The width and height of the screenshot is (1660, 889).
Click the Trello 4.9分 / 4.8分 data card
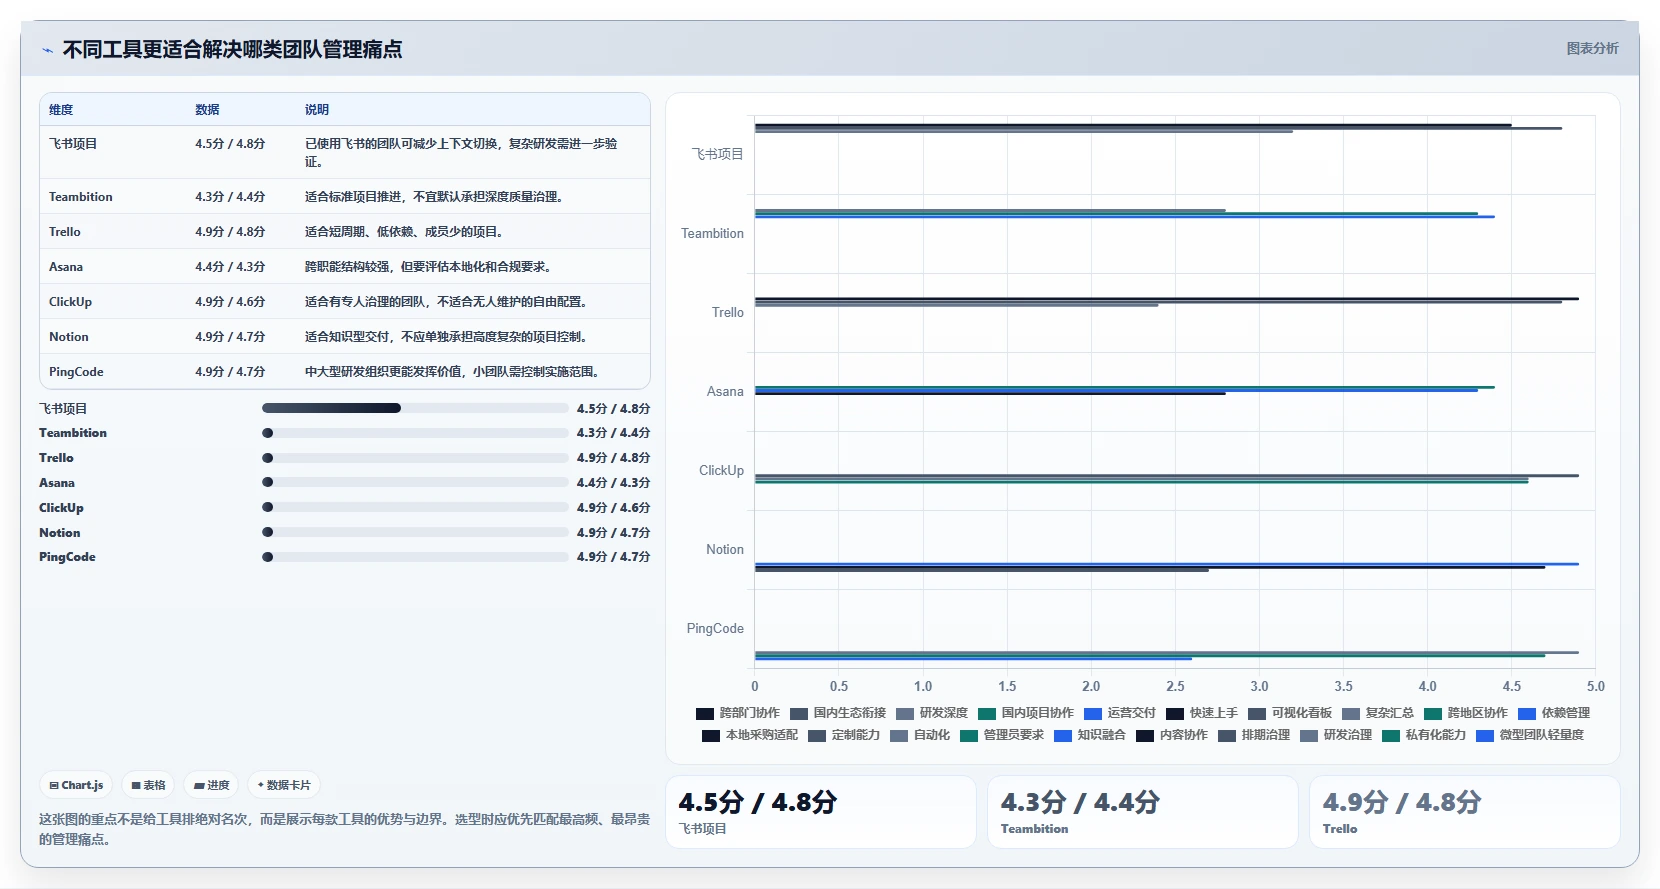pos(1464,812)
